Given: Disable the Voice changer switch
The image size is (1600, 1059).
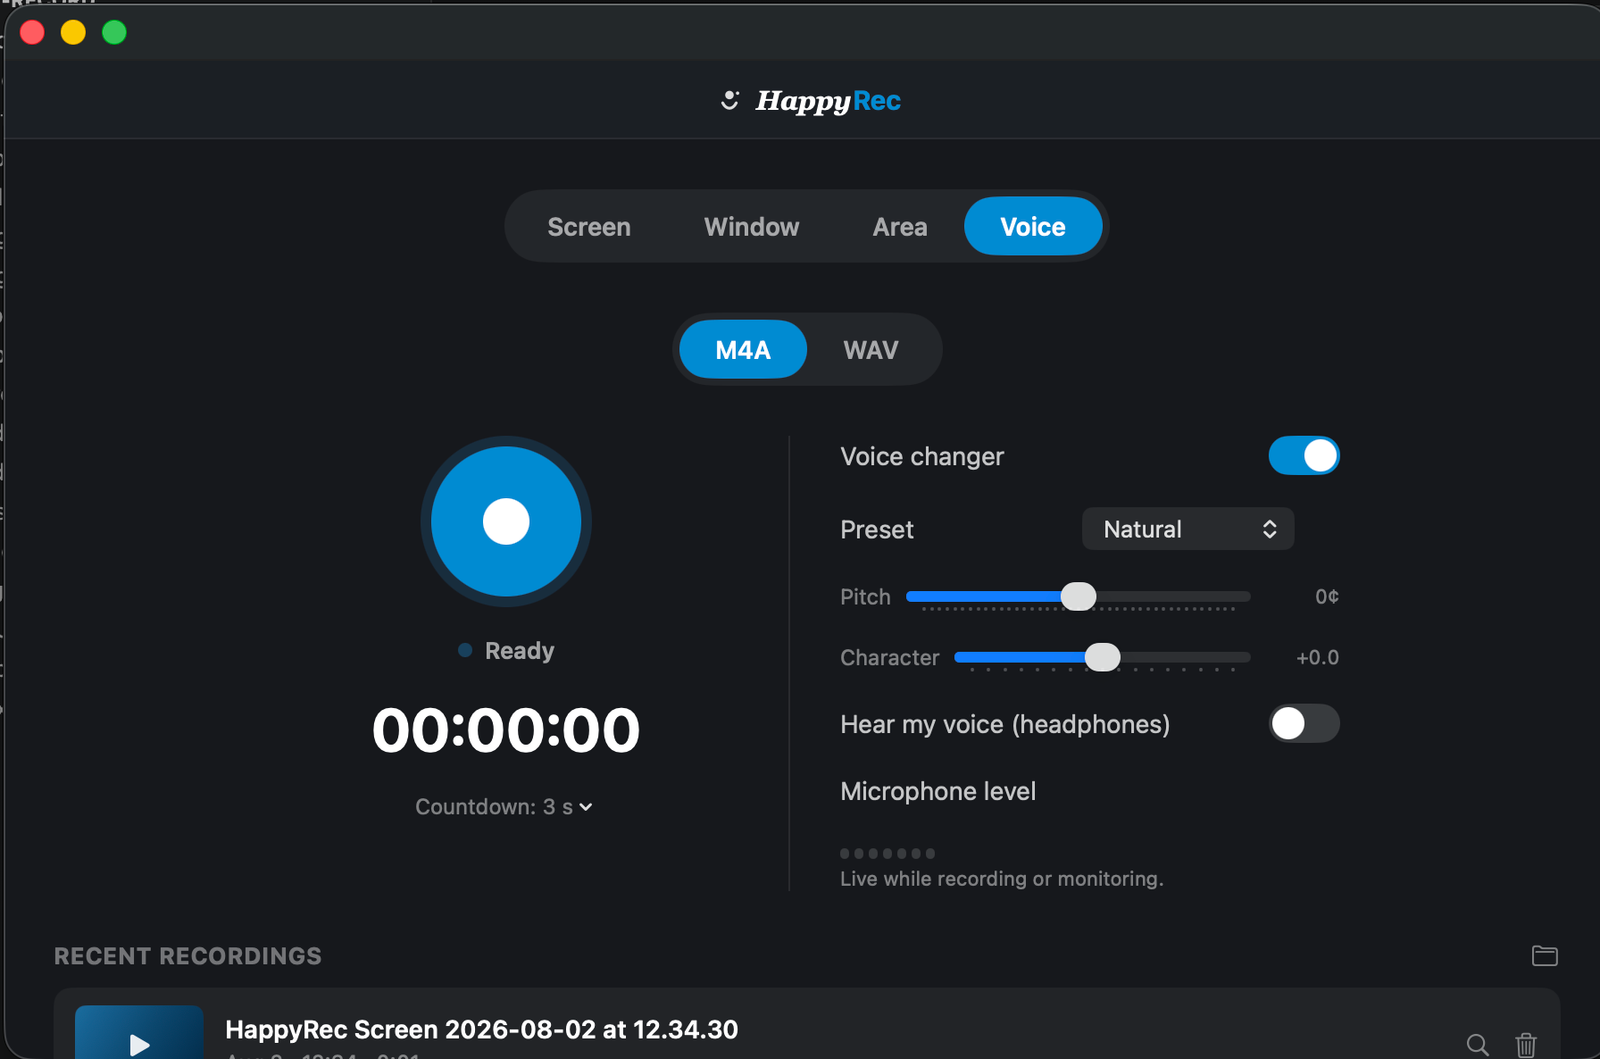Looking at the screenshot, I should coord(1304,456).
